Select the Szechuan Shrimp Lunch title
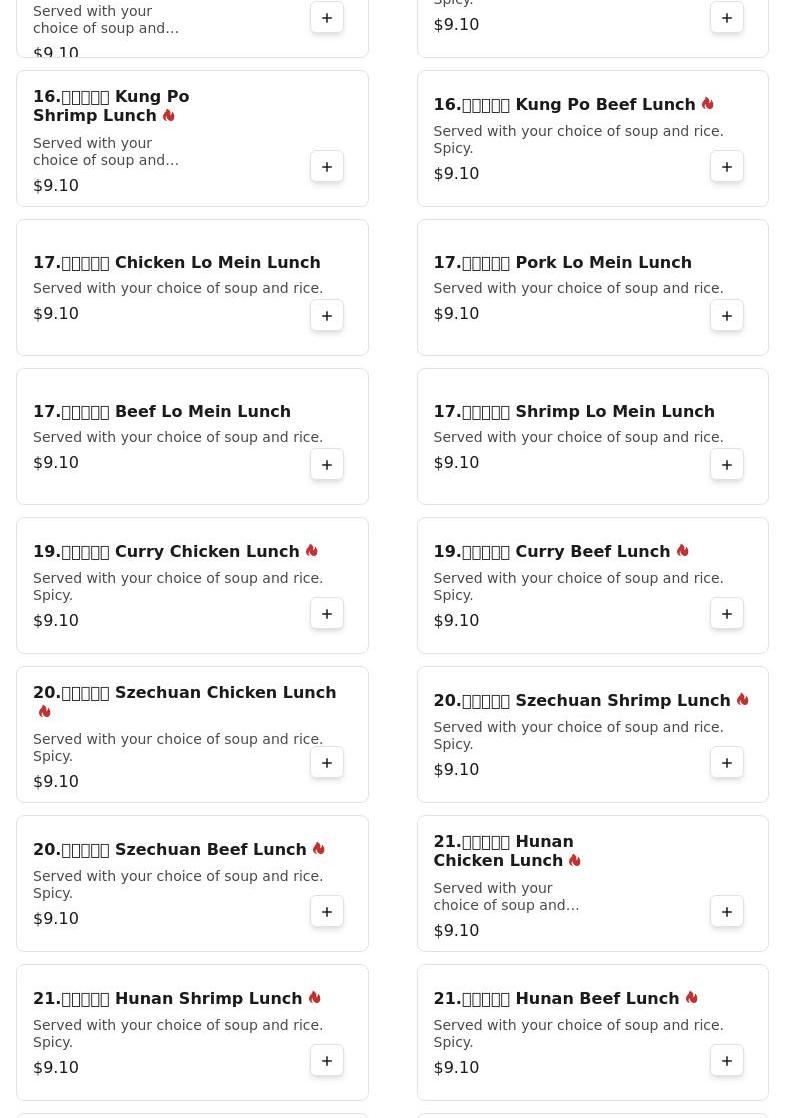Image resolution: width=785 pixels, height=1118 pixels. coord(582,701)
